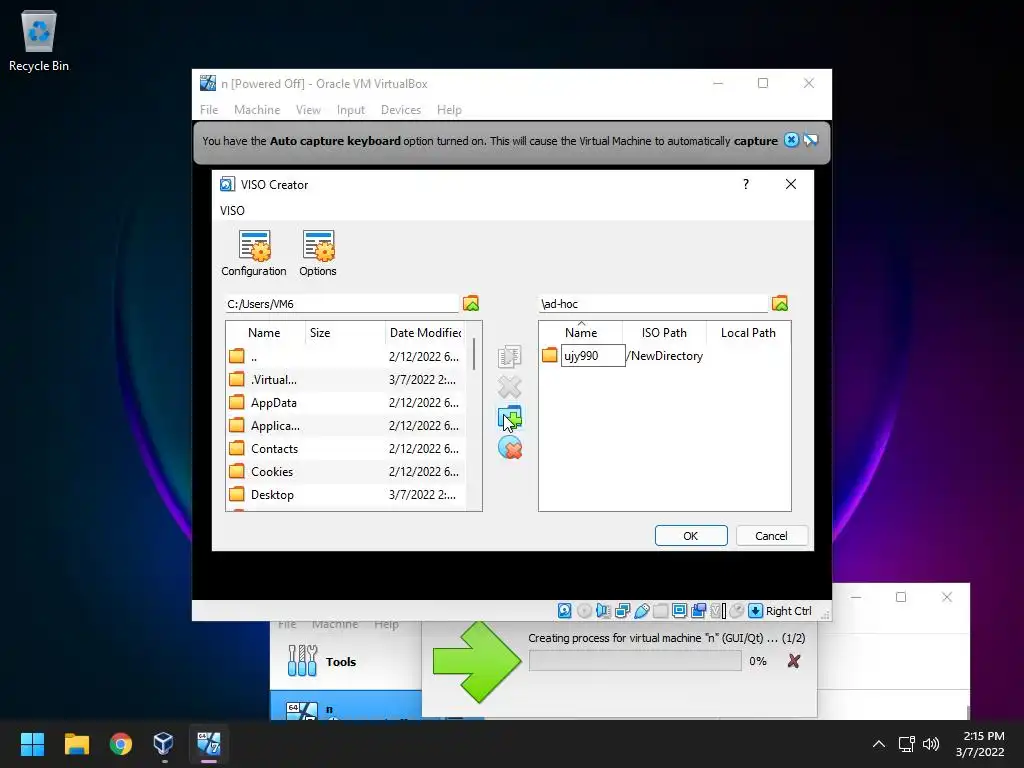
Task: Click the add-to-VISO copy files icon
Action: click(x=509, y=357)
